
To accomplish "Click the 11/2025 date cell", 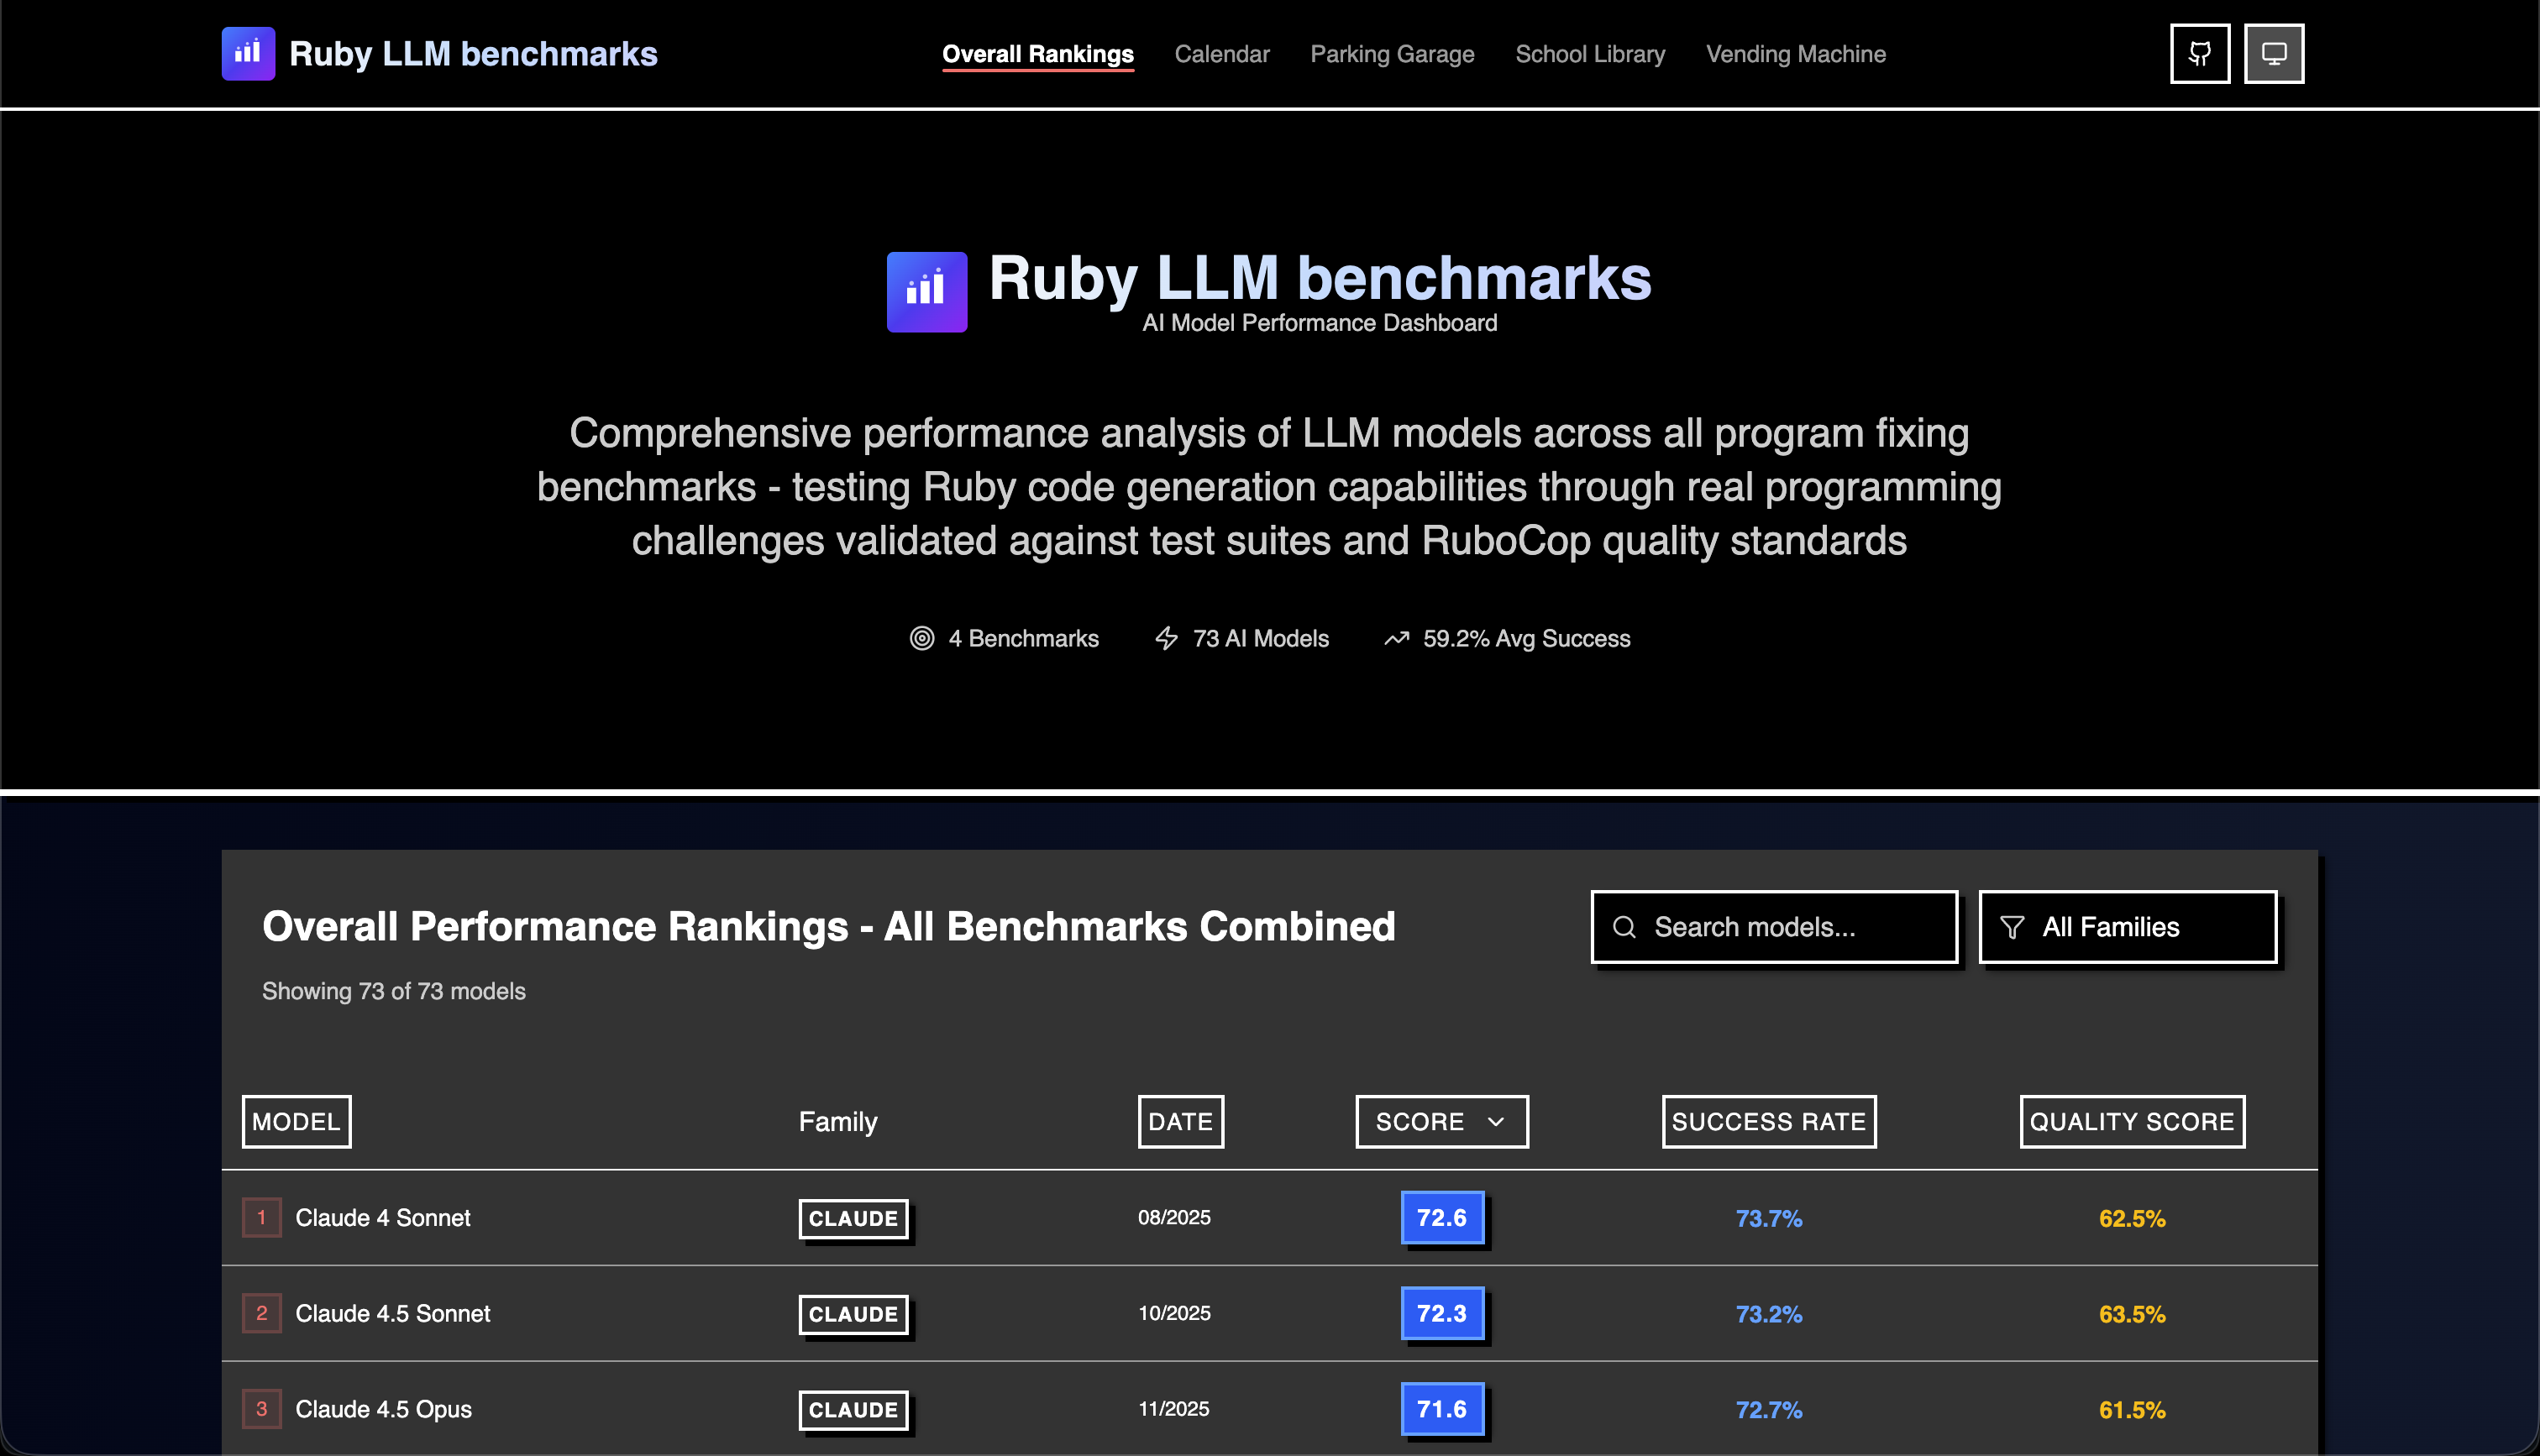I will (x=1174, y=1409).
